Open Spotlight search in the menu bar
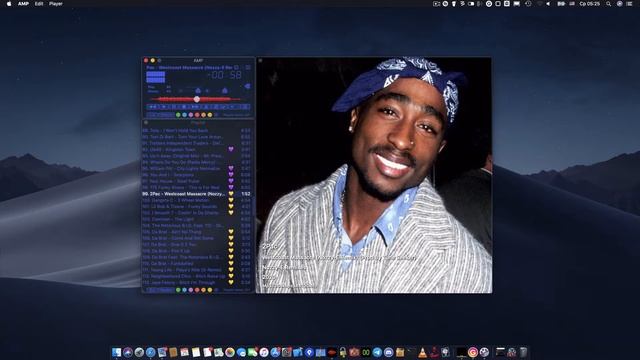Viewport: 640px width, 360px height. (x=609, y=4)
